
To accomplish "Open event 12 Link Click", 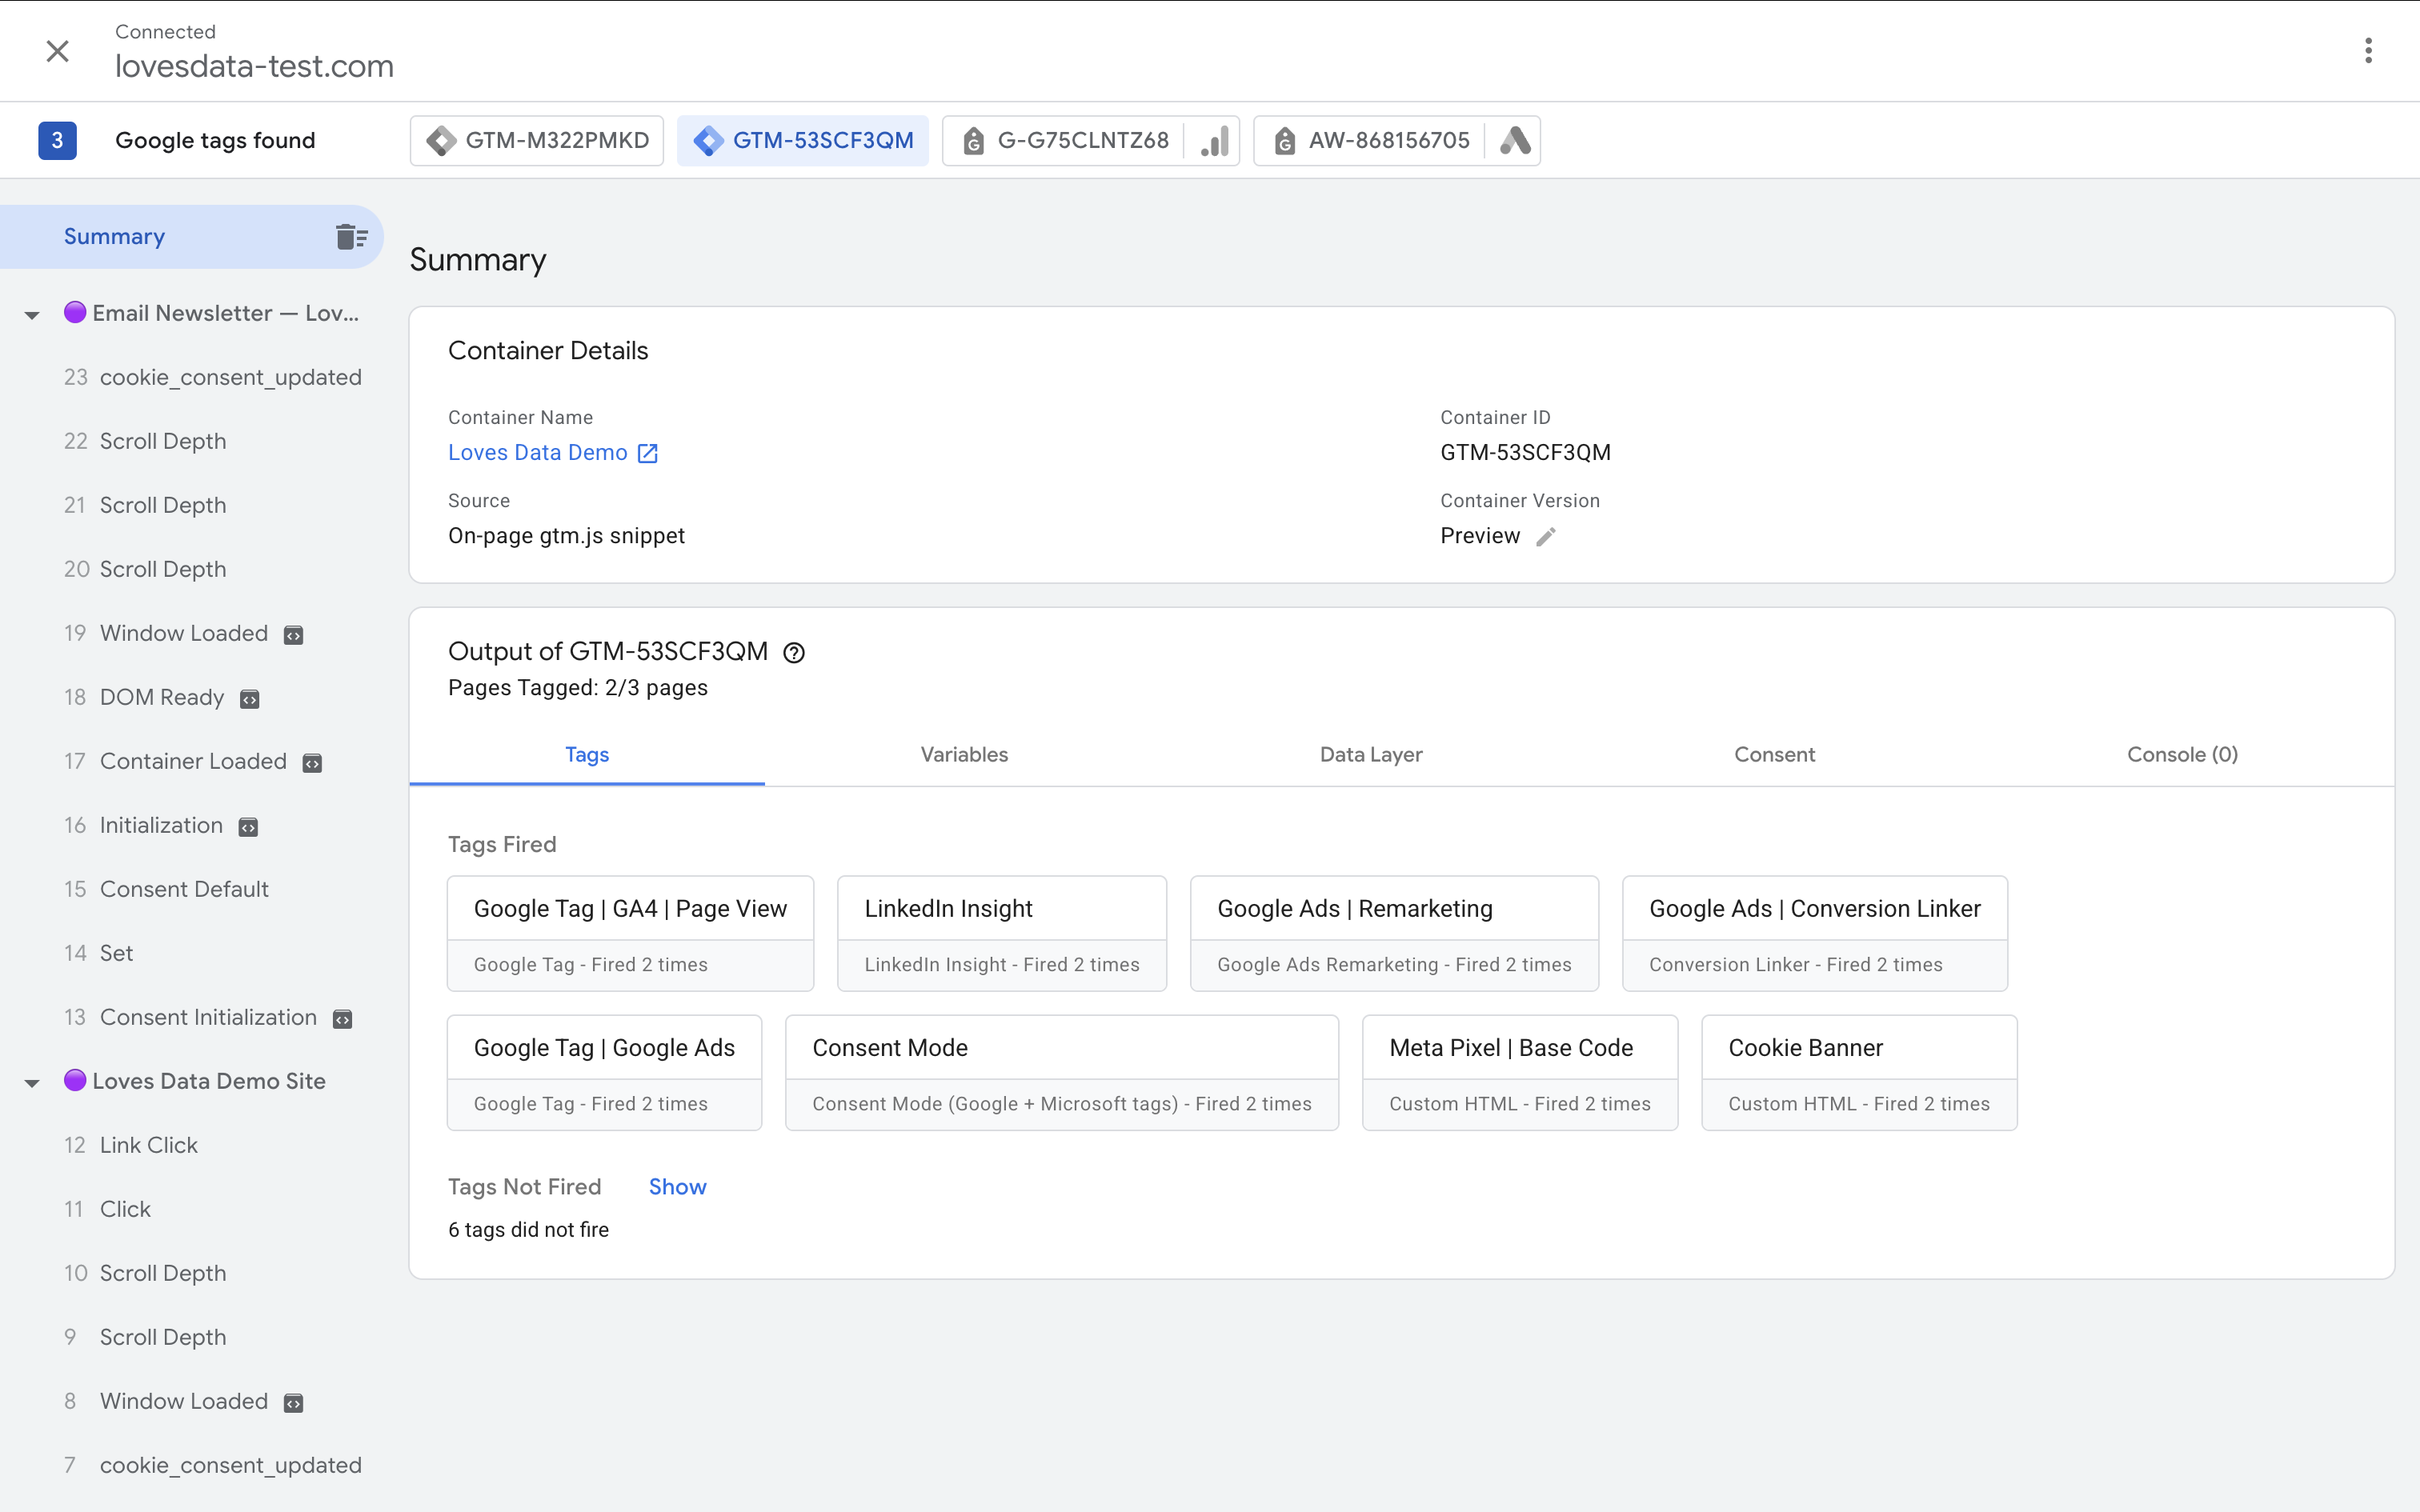I will click(x=131, y=1145).
